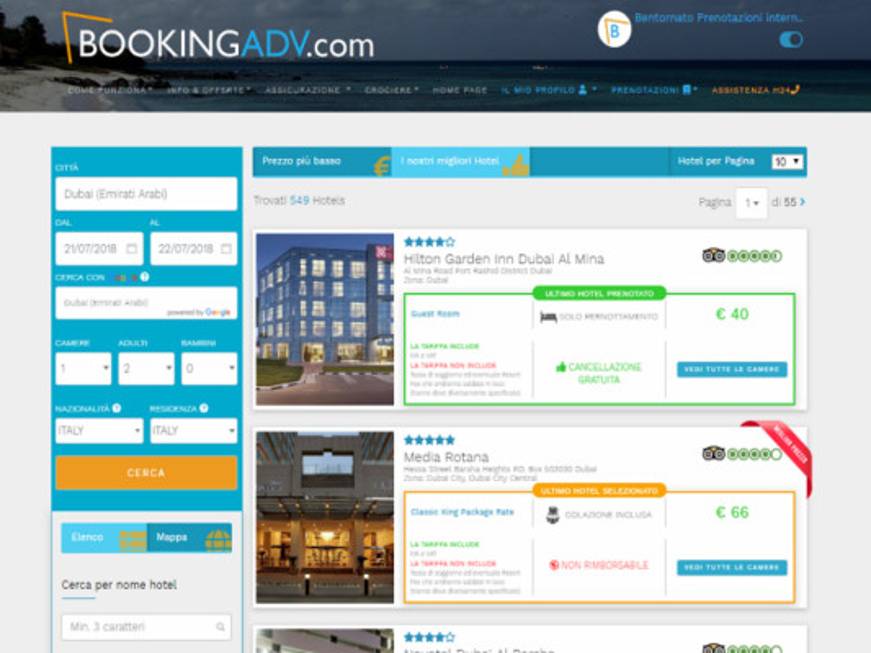This screenshot has width=871, height=653.
Task: Open the Nazionalità ITALY dropdown
Action: (x=99, y=430)
